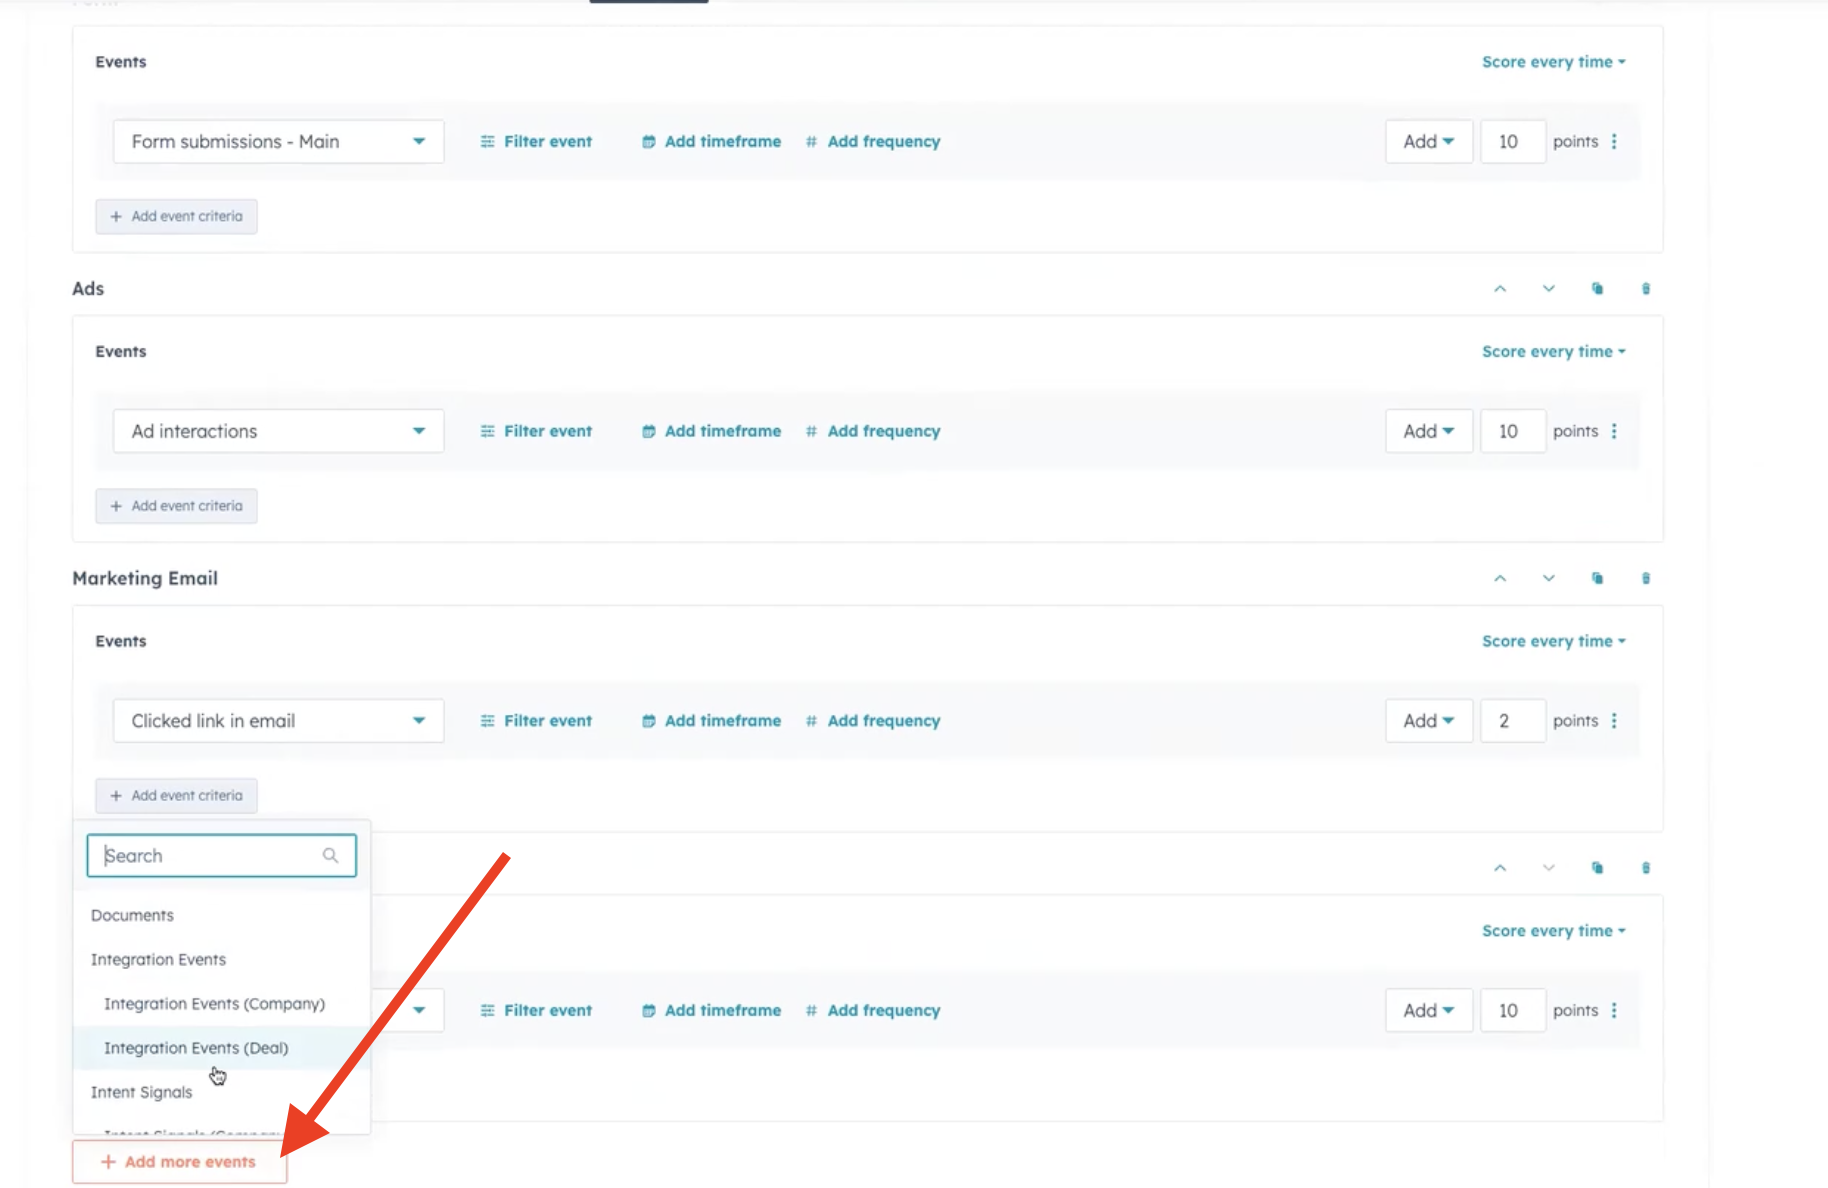The height and width of the screenshot is (1188, 1828).
Task: Select Integration Events (Deal) from the list
Action: coord(196,1048)
